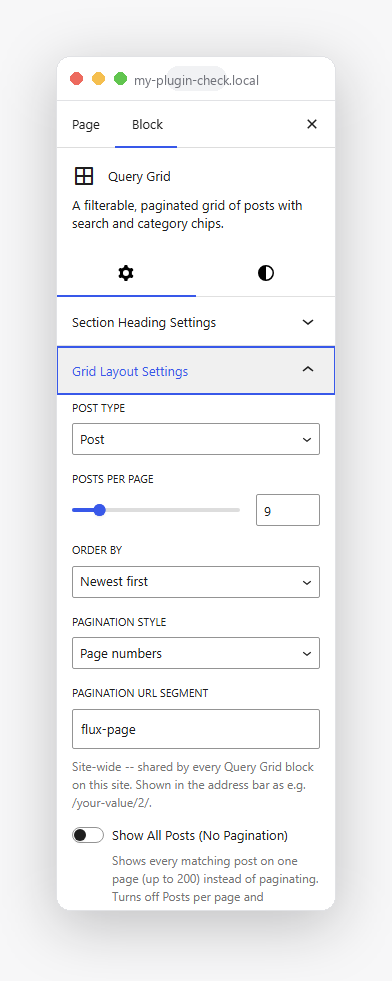Screen dimensions: 392x981
Task: Open the half-circle Styles tab
Action: [x=266, y=273]
